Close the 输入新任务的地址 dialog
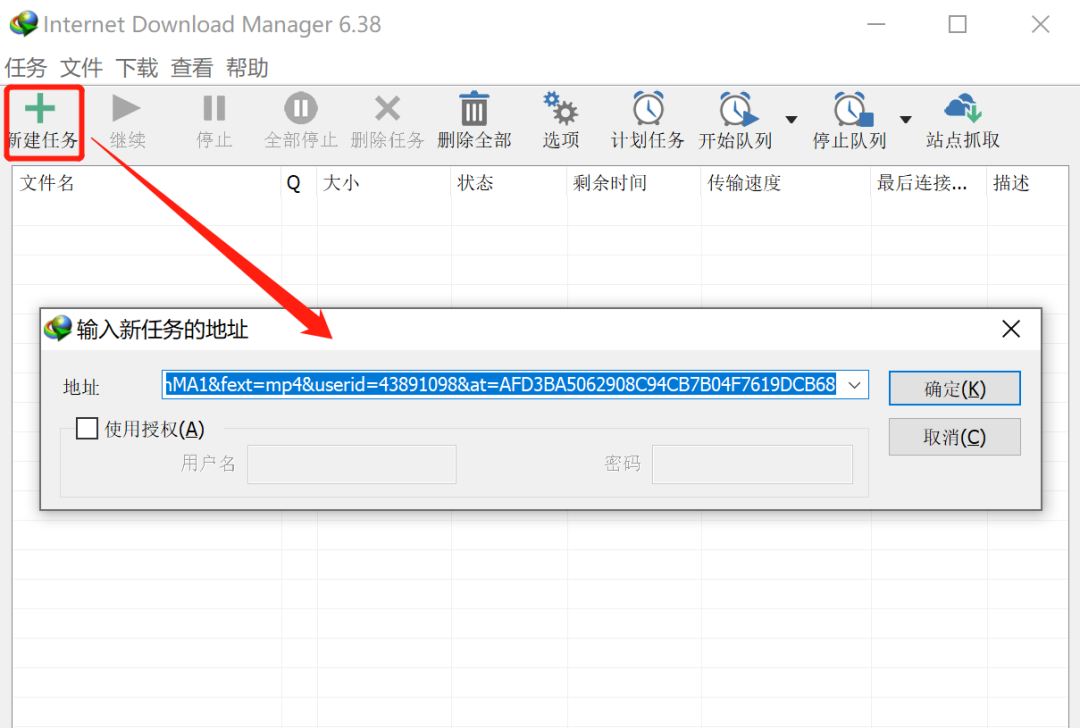This screenshot has height=728, width=1080. [x=1010, y=329]
